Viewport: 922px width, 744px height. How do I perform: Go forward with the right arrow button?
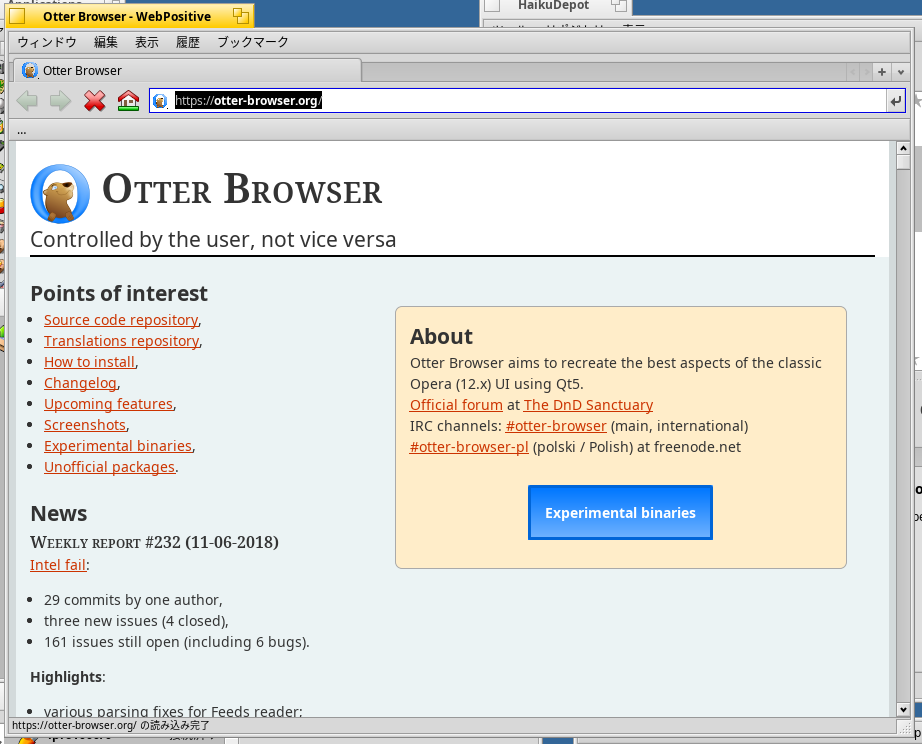[61, 101]
